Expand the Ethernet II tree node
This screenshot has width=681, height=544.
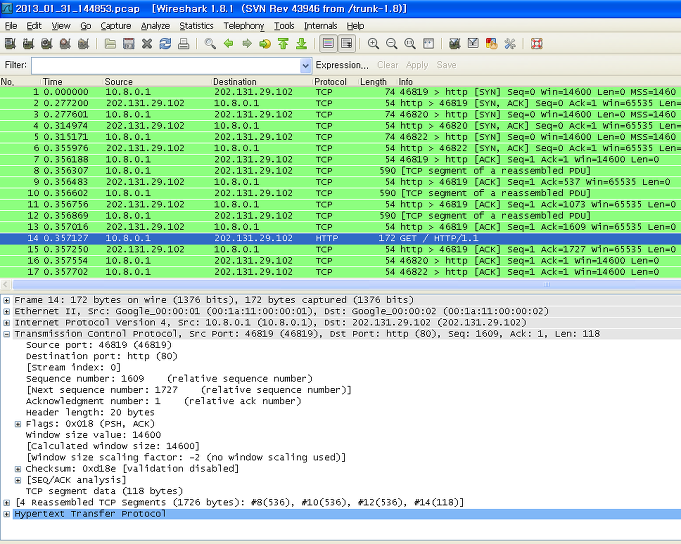point(7,311)
